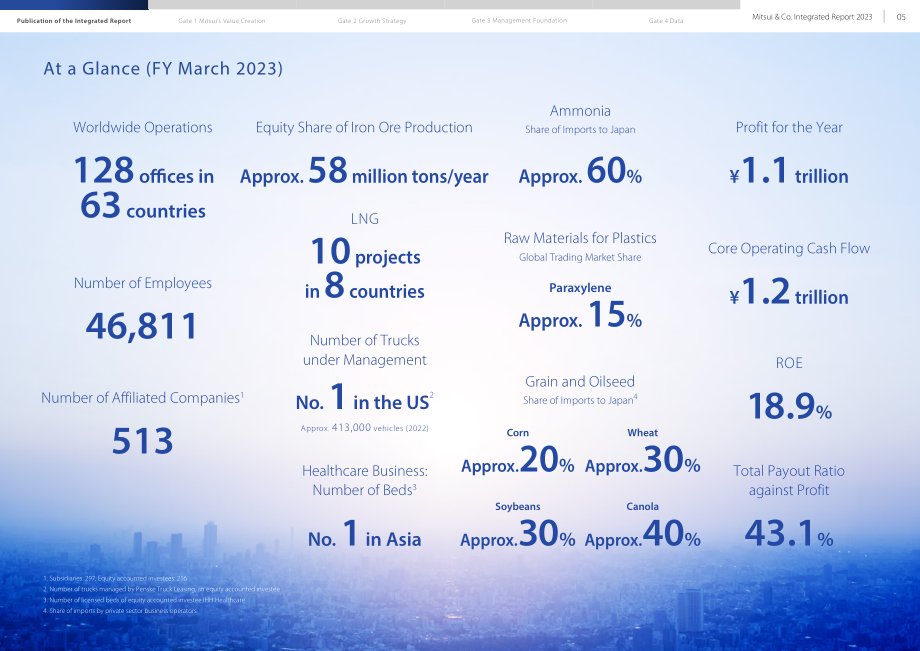920x651 pixels.
Task: Select the Equity Share of Iron Ore Production label
Action: coord(364,127)
